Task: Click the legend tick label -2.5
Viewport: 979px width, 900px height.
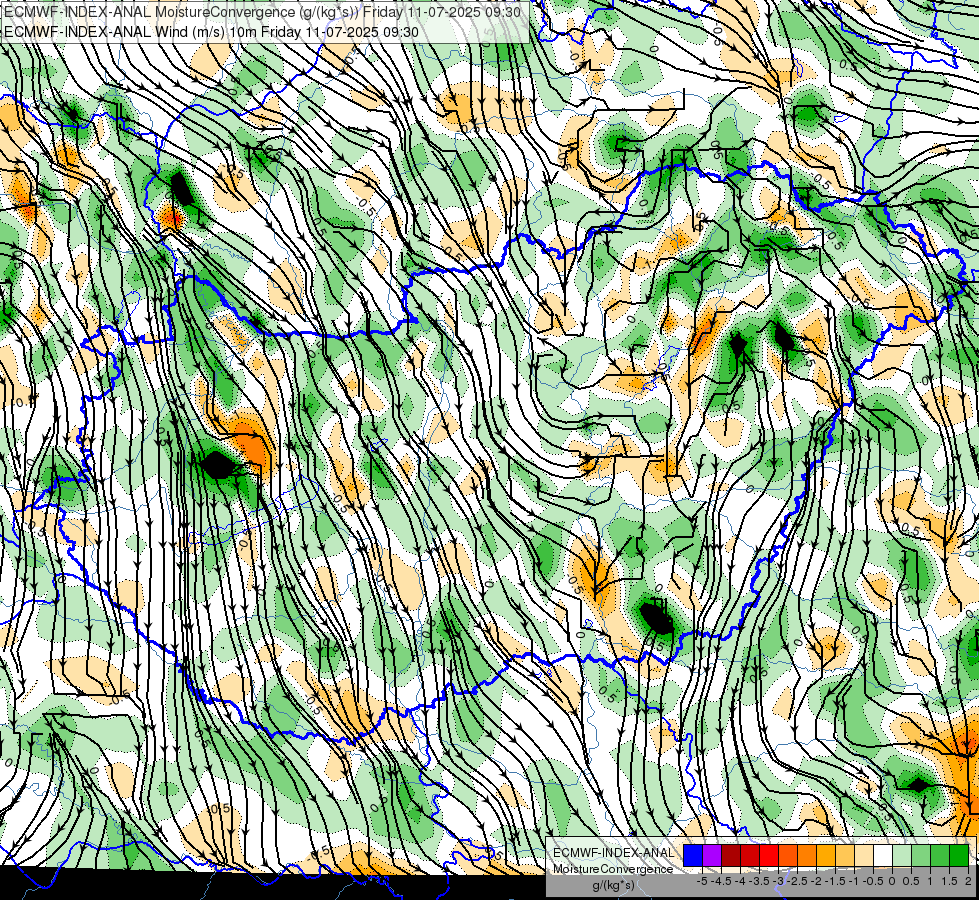Action: pyautogui.click(x=797, y=881)
